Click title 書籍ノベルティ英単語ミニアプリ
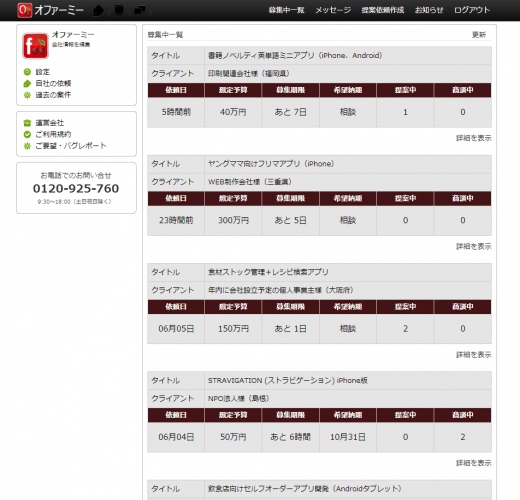Screen dimensions: 520x500 click(295, 55)
